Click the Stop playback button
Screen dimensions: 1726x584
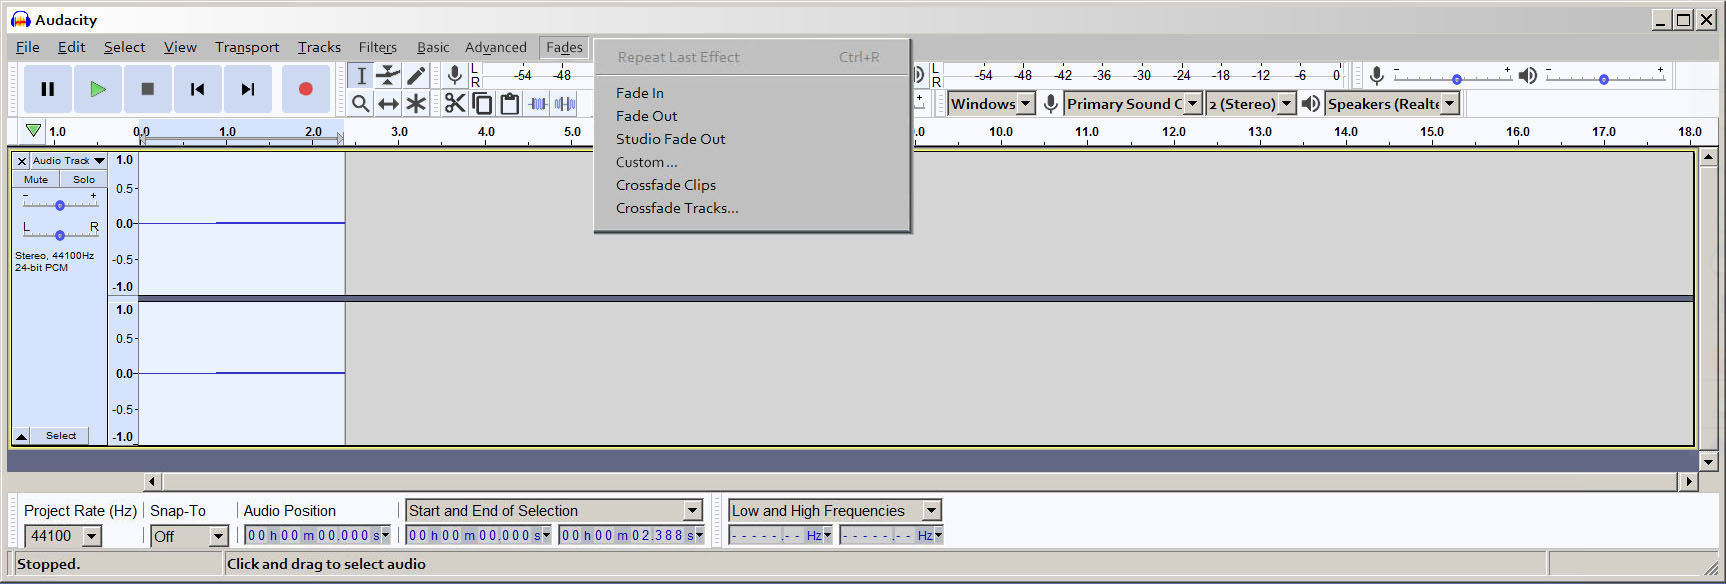click(147, 89)
